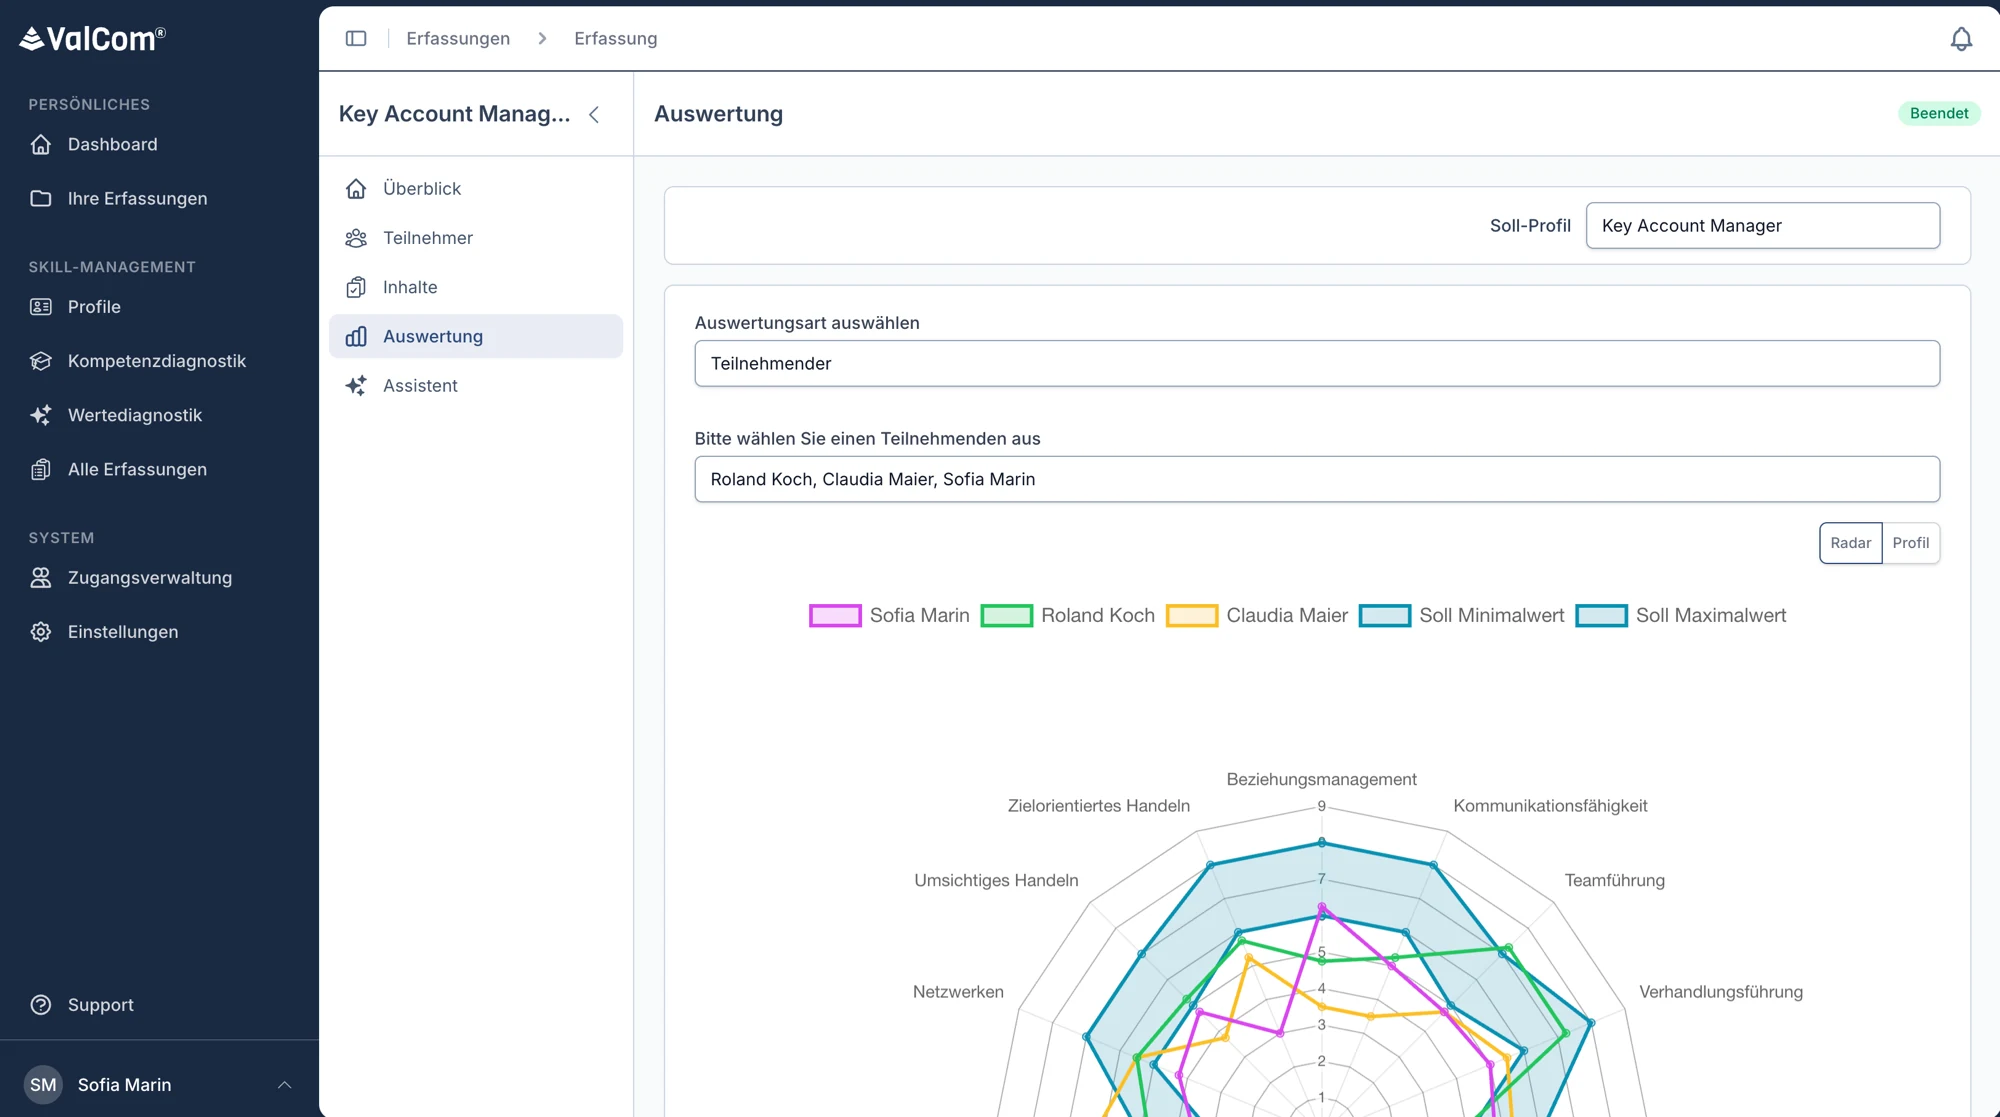This screenshot has height=1117, width=2000.
Task: Click the Sofia Marin pink color swatch
Action: click(835, 616)
